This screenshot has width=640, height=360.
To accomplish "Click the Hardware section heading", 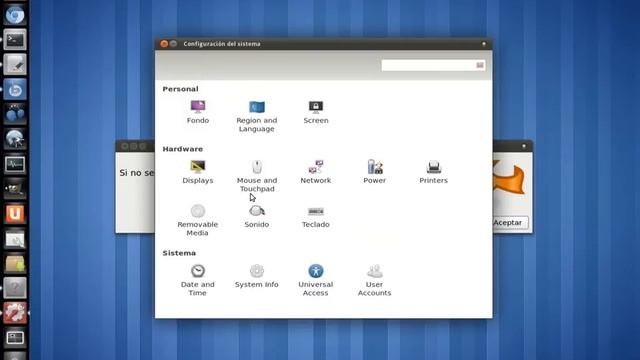I will pyautogui.click(x=182, y=149).
